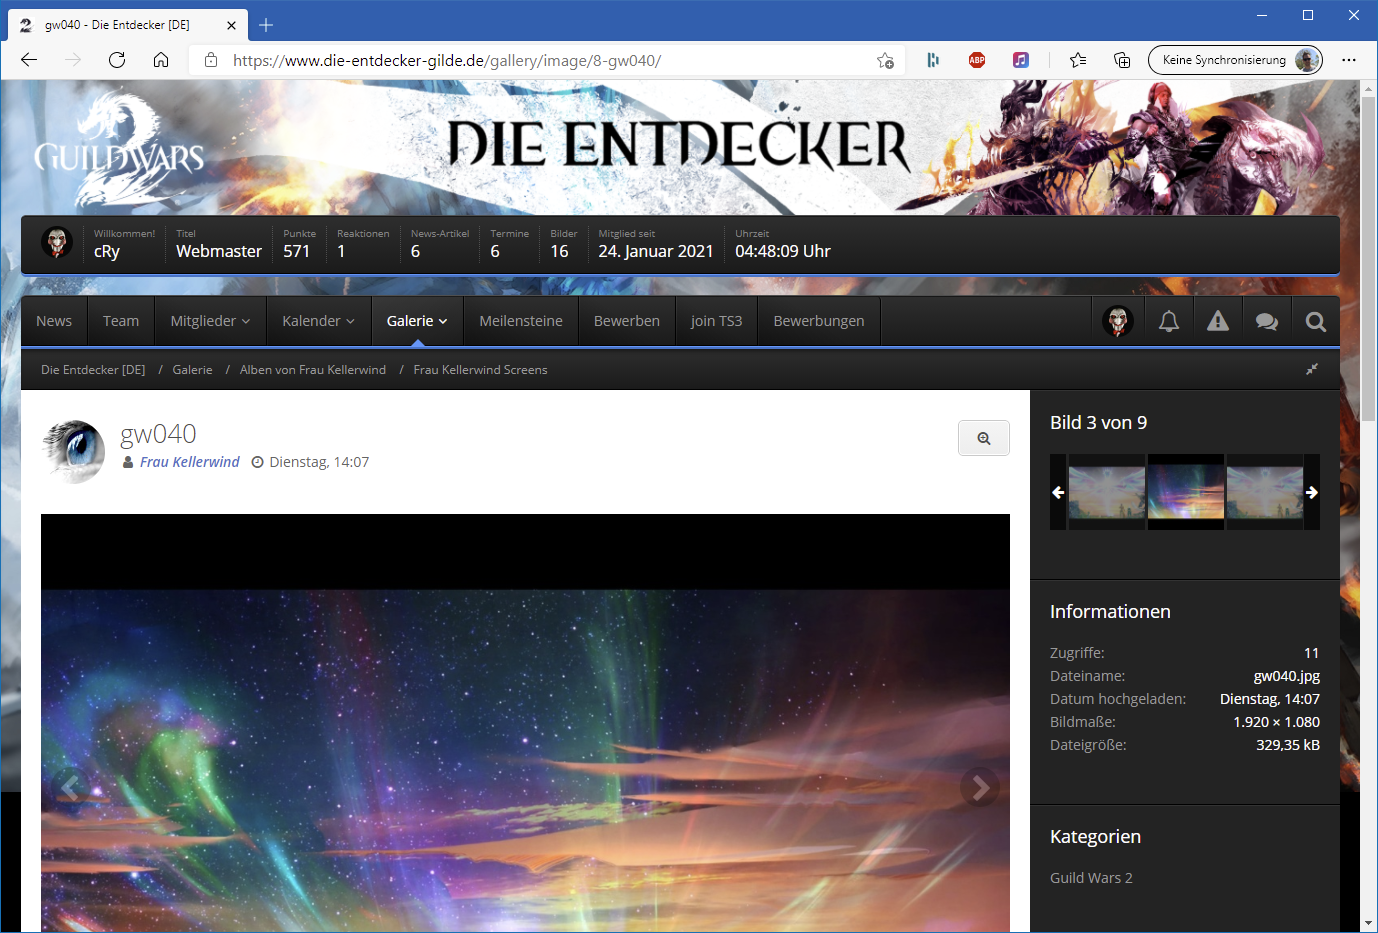This screenshot has height=933, width=1378.
Task: Open Alben von Frau Kellerwind breadcrumb
Action: [313, 370]
